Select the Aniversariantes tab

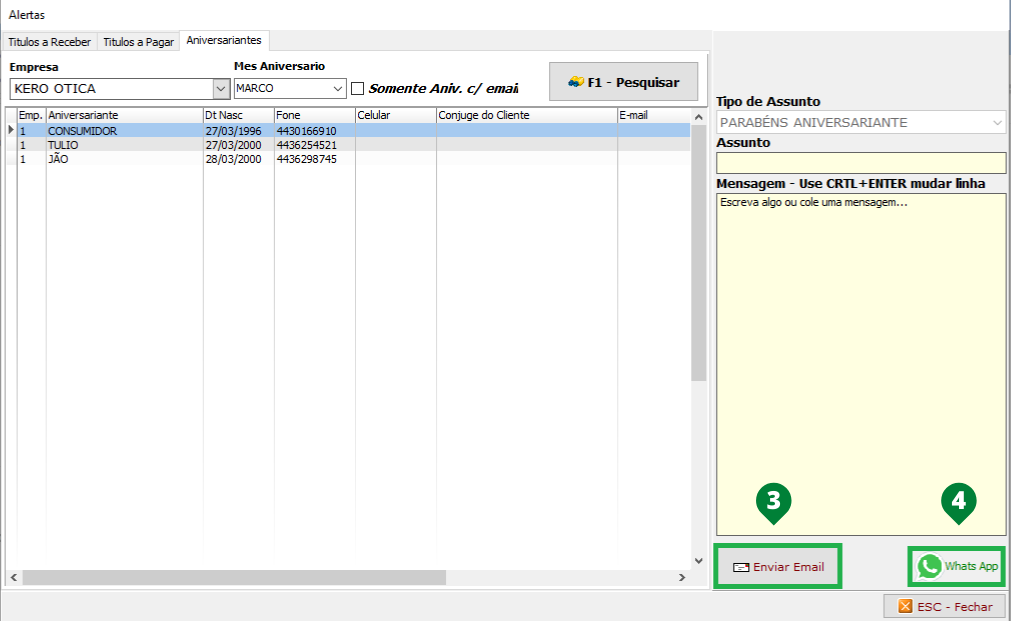coord(224,40)
